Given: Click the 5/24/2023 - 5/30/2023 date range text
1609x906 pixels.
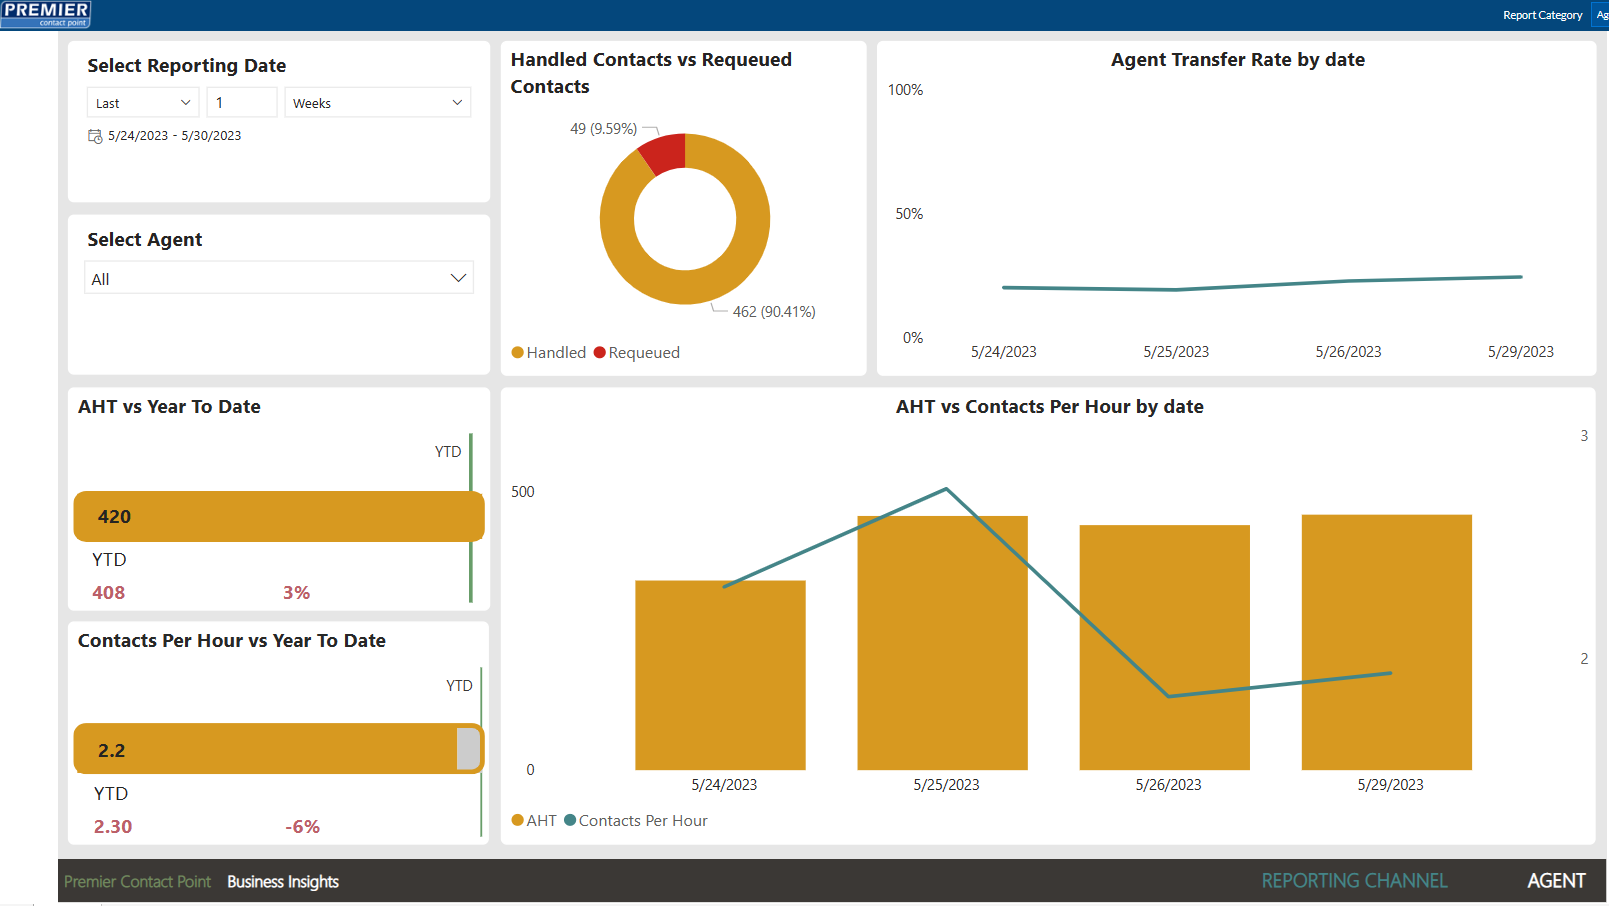Looking at the screenshot, I should pyautogui.click(x=174, y=136).
